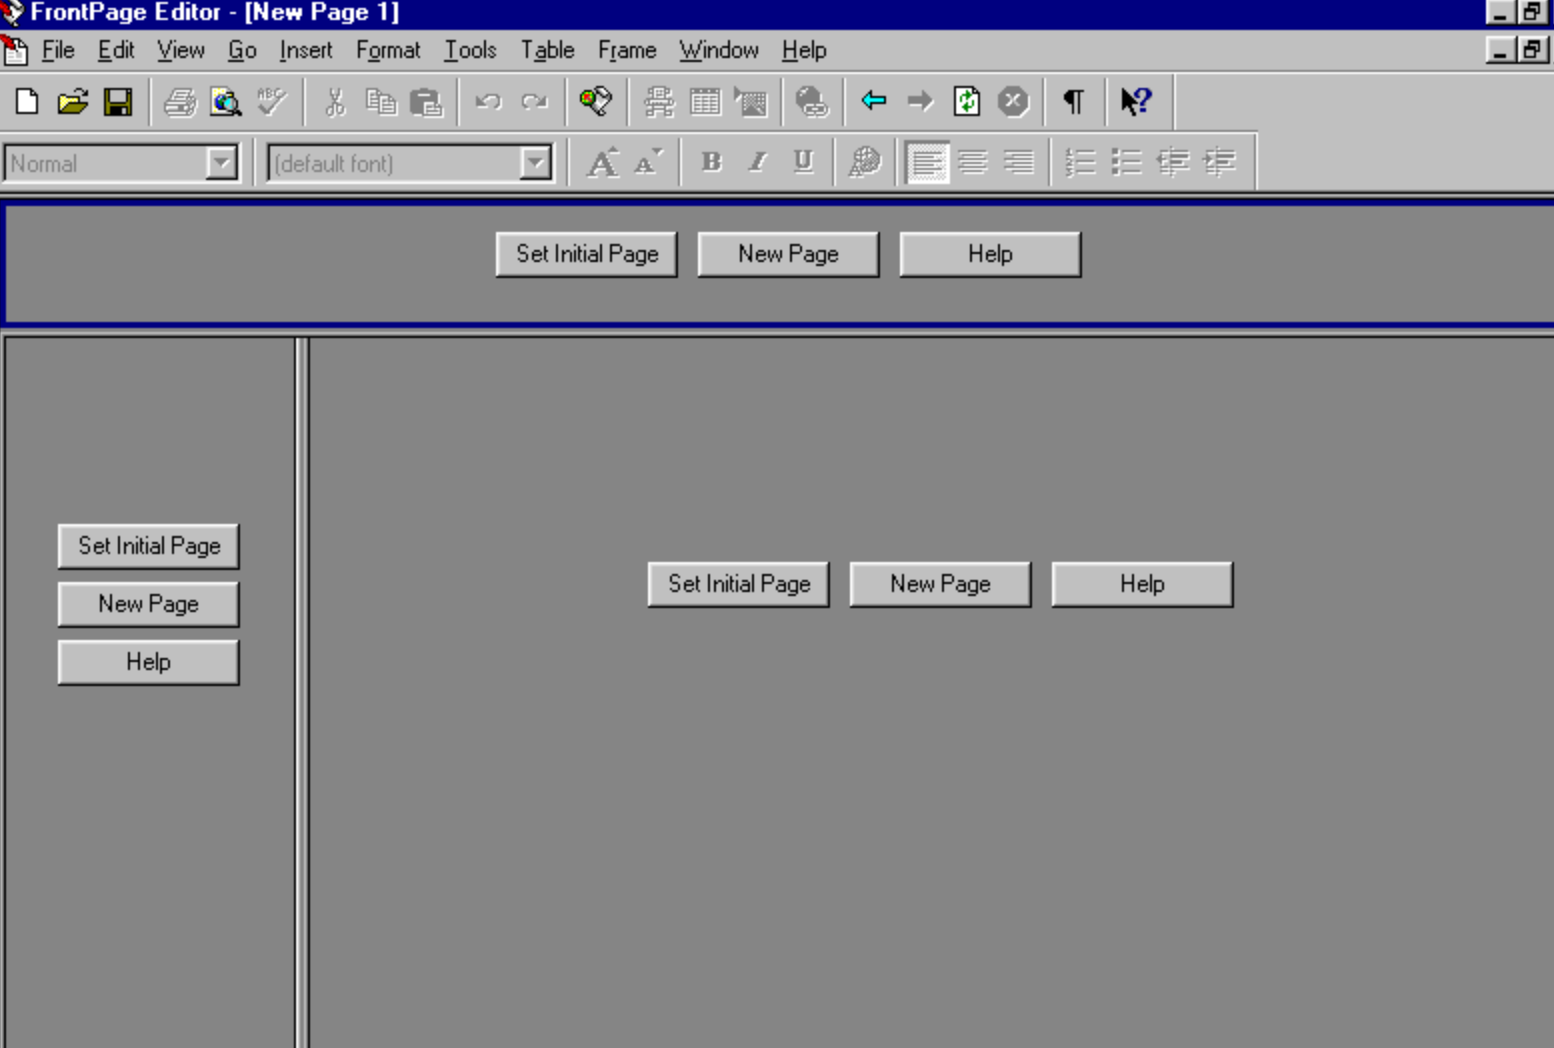Open the Format menu
Screen dimensions: 1554x1048
[x=388, y=50]
